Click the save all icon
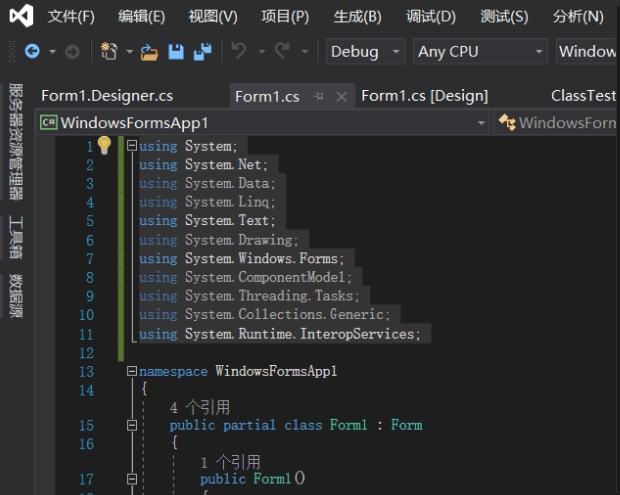 [202, 52]
